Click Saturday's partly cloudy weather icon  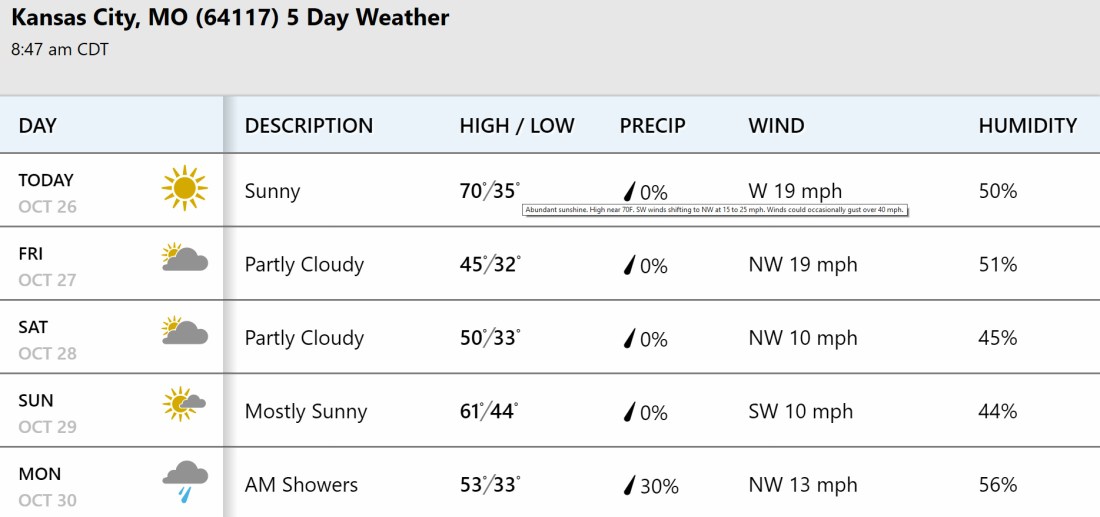coord(184,332)
